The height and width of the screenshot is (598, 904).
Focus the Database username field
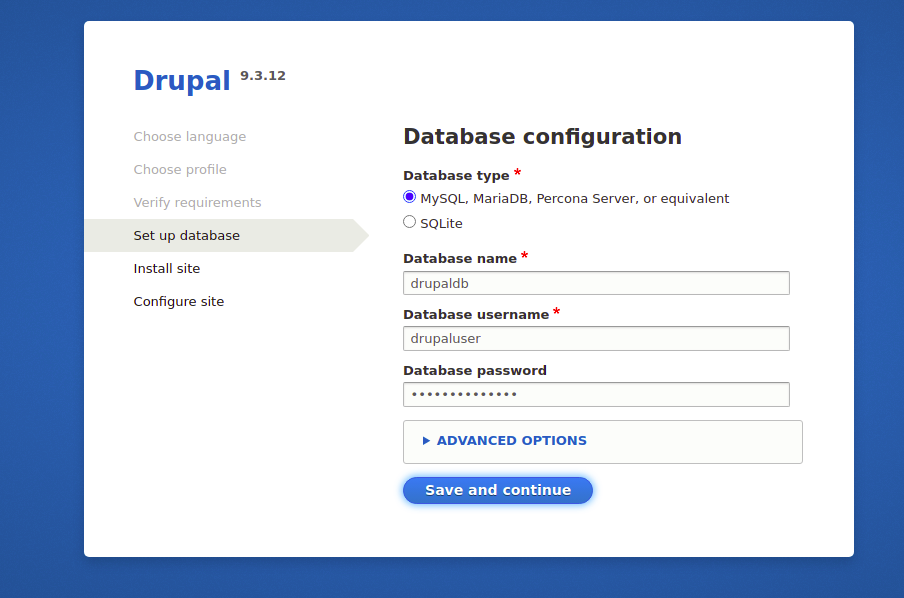(596, 339)
